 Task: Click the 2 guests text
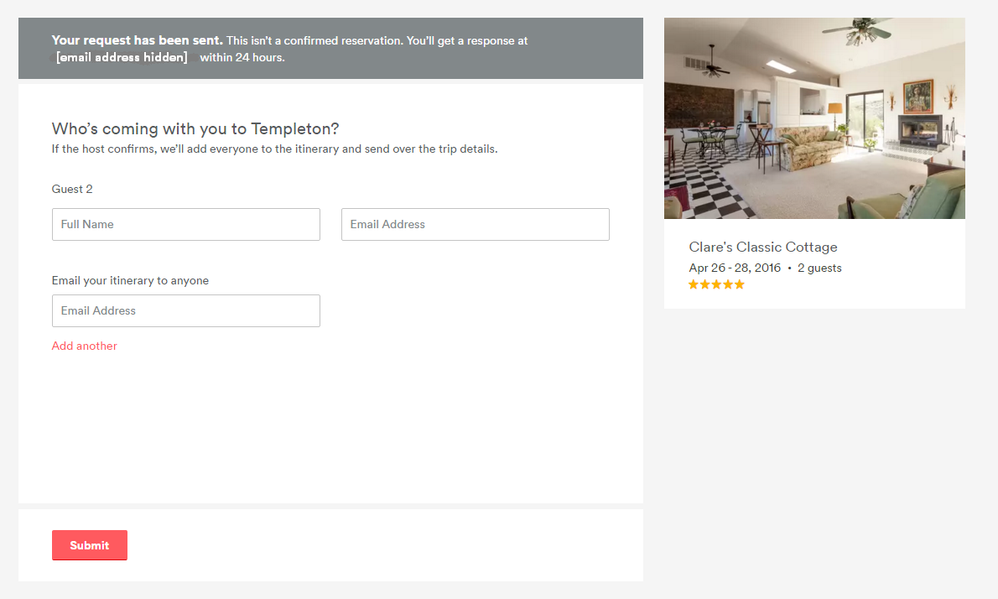coord(819,268)
